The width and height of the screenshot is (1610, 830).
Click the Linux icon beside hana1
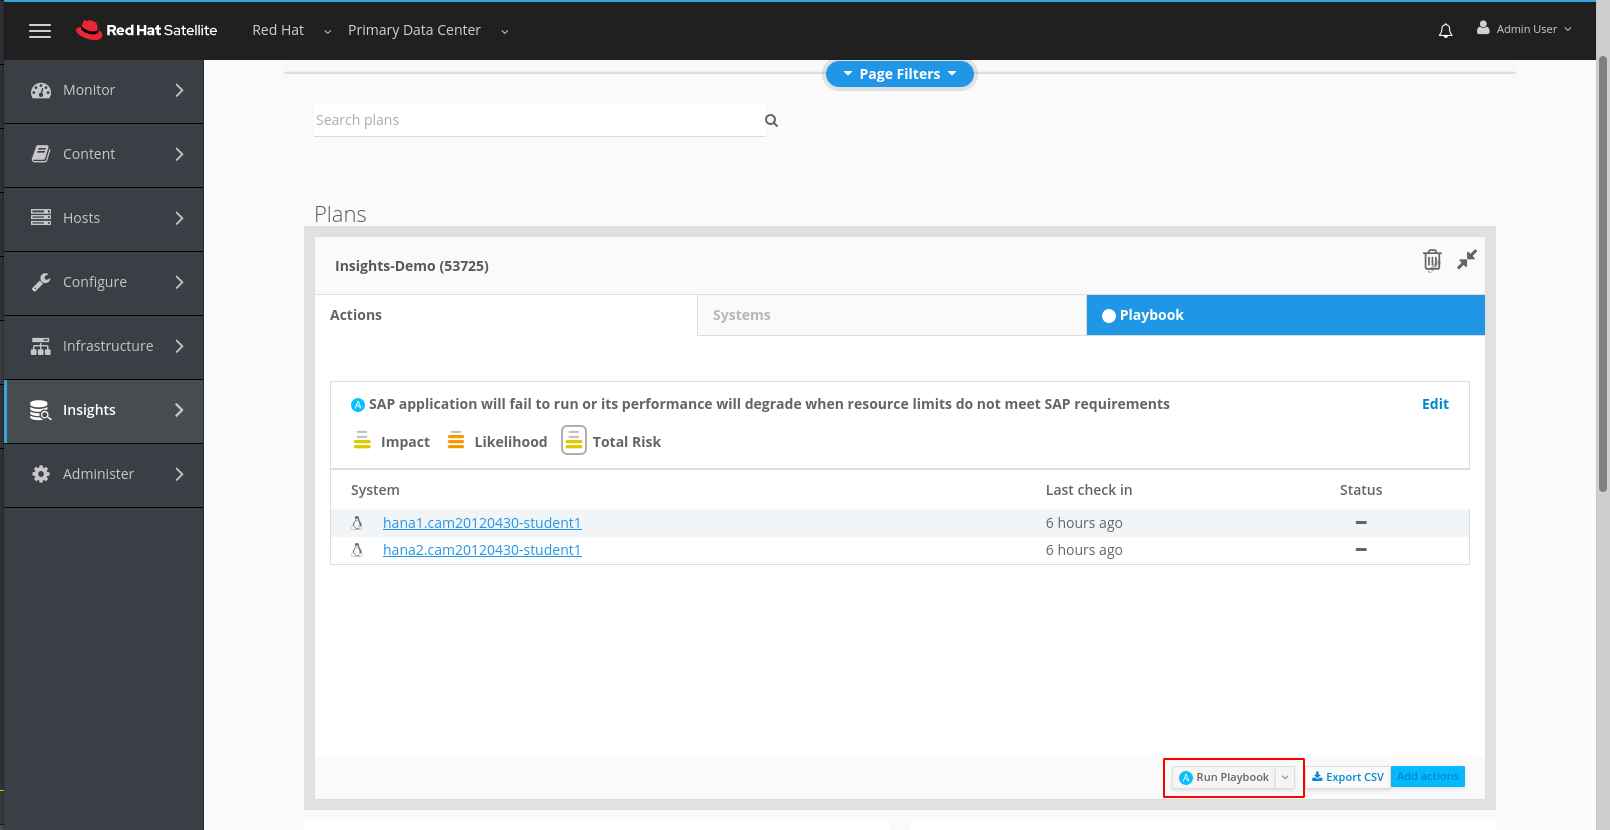pos(357,523)
